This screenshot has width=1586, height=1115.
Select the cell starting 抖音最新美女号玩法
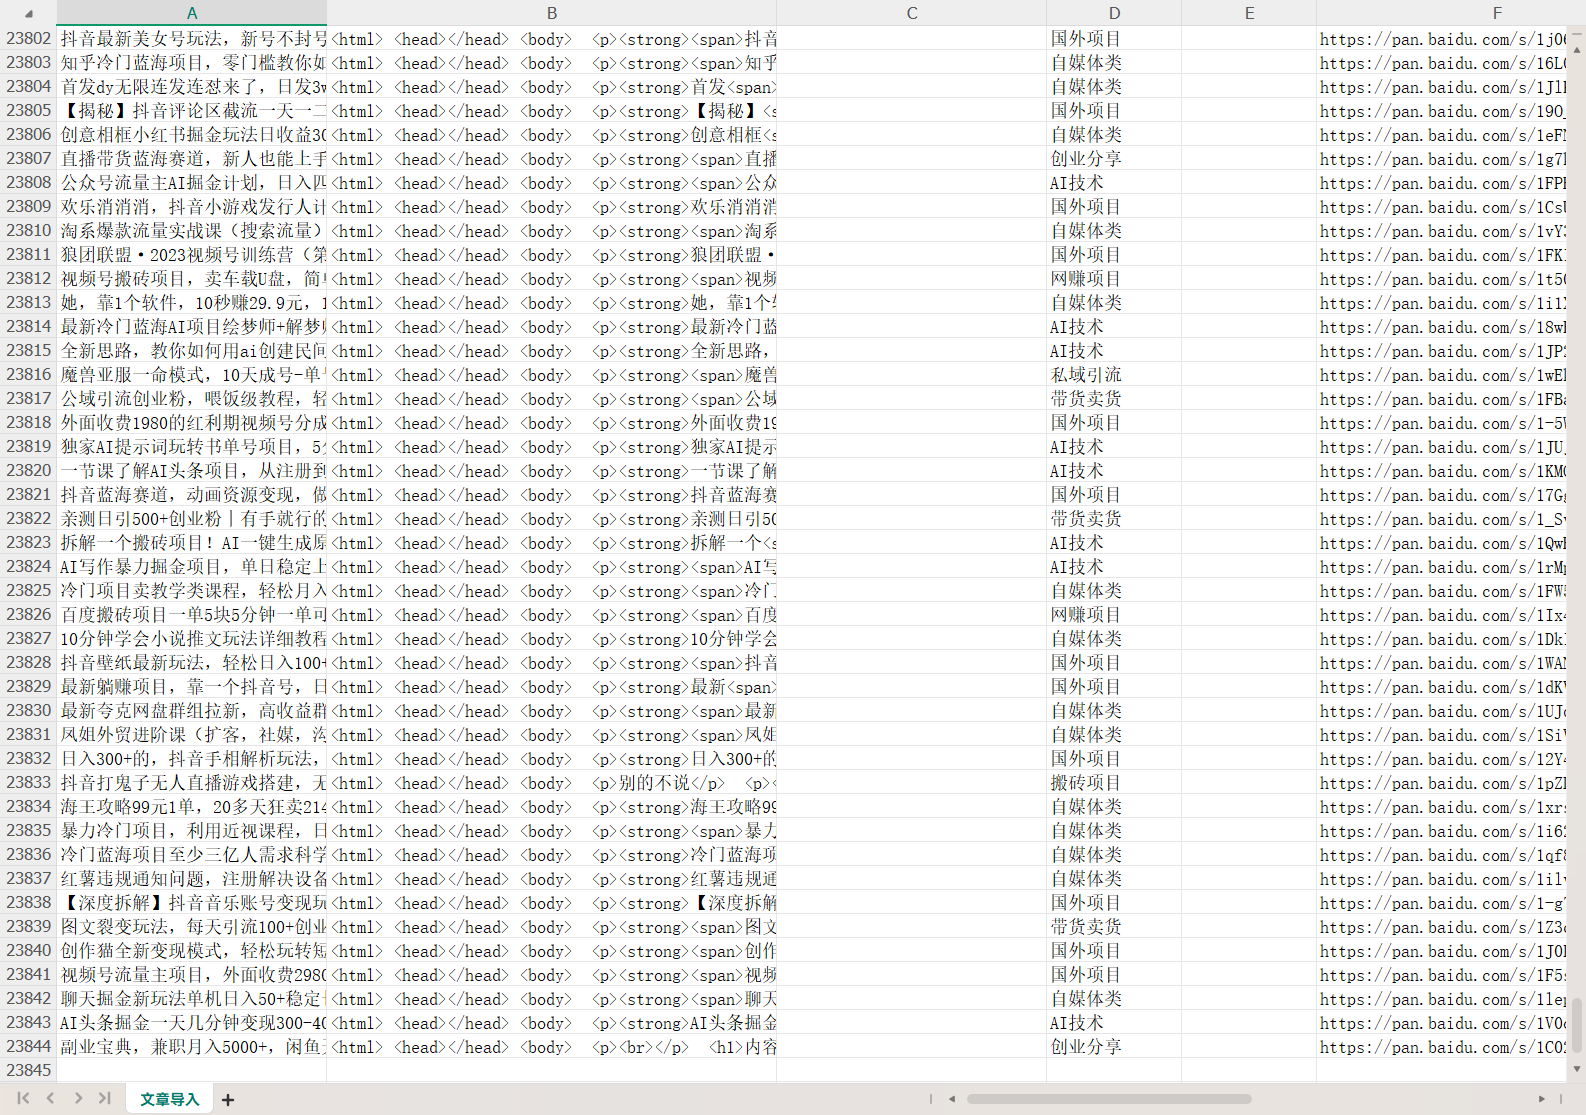(x=192, y=38)
